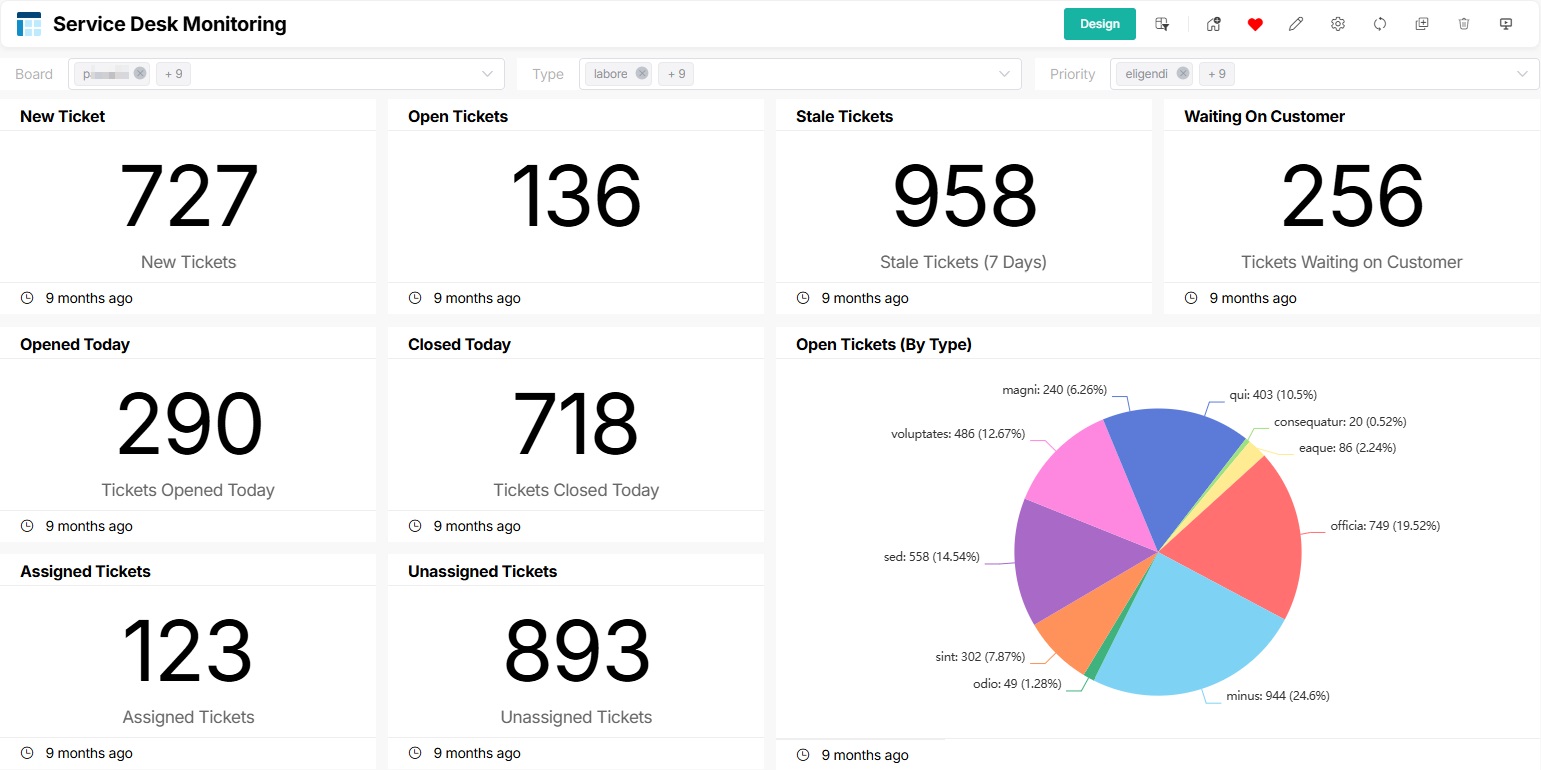Toggle the red heart favorite icon
The height and width of the screenshot is (770, 1541).
pos(1255,24)
